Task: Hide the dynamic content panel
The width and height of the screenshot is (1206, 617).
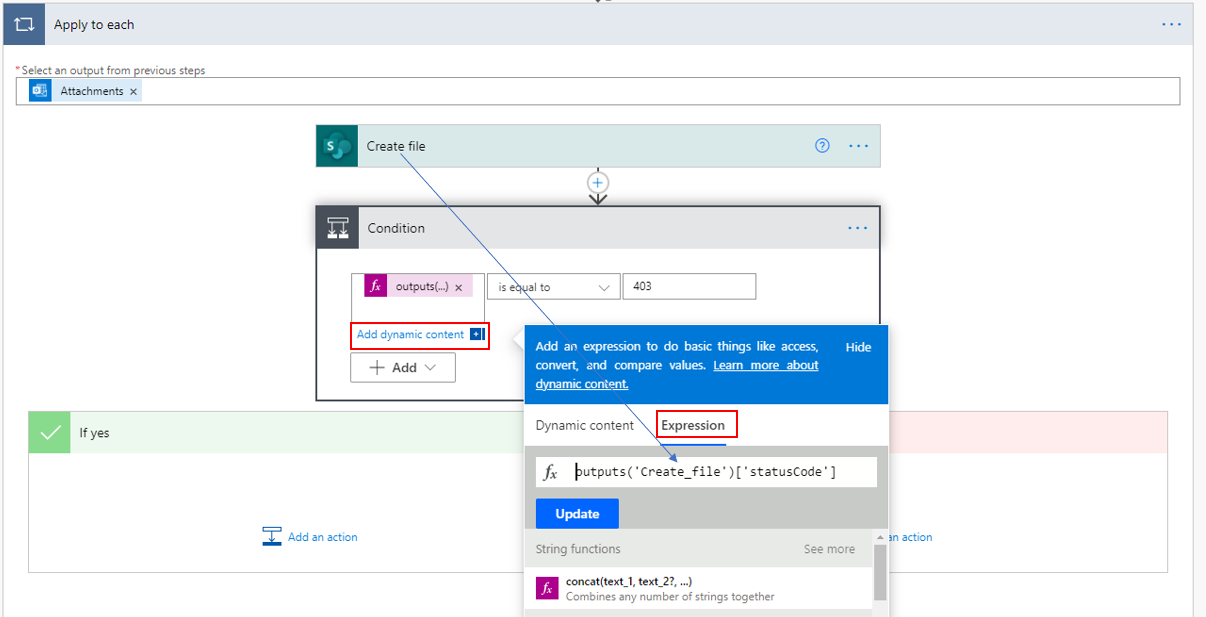Action: pyautogui.click(x=858, y=347)
